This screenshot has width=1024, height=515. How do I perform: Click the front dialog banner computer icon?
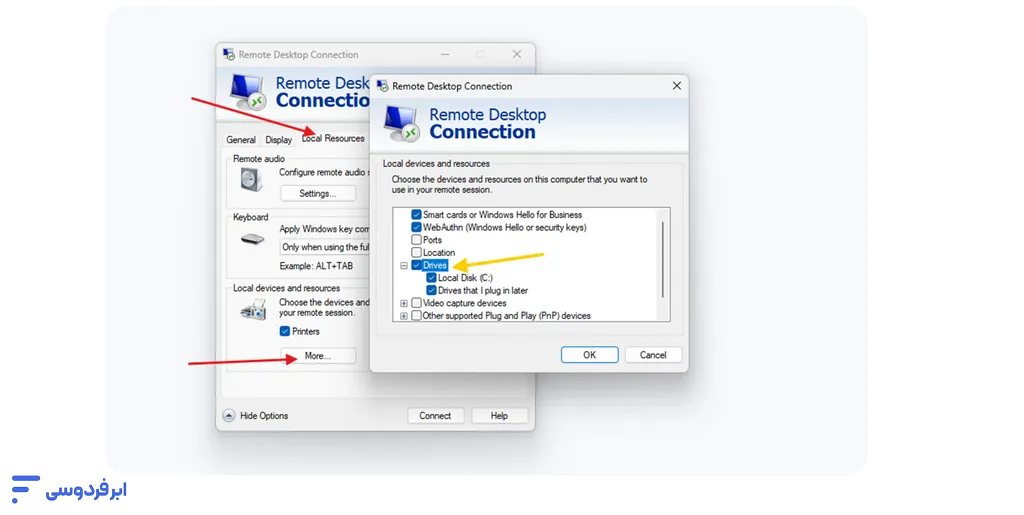(x=401, y=123)
